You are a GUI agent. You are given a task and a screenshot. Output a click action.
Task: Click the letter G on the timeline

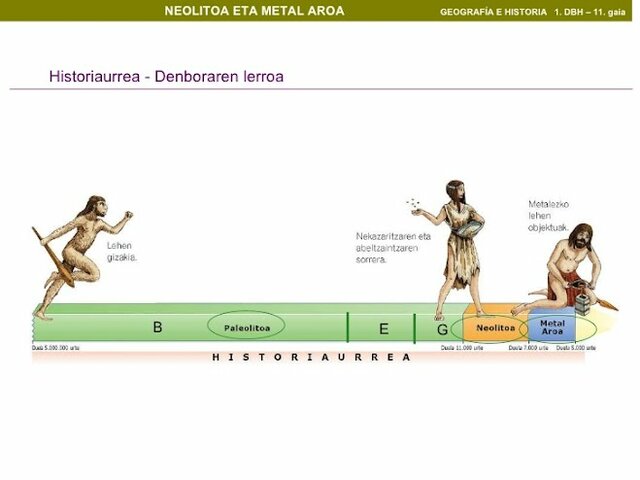click(442, 329)
